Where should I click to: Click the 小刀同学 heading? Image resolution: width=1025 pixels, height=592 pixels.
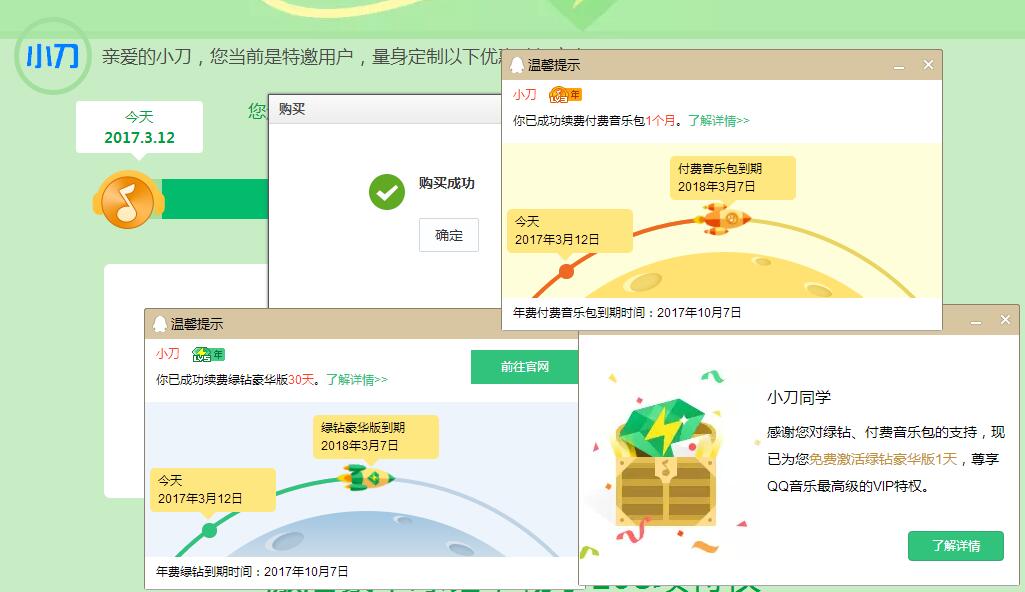point(799,397)
